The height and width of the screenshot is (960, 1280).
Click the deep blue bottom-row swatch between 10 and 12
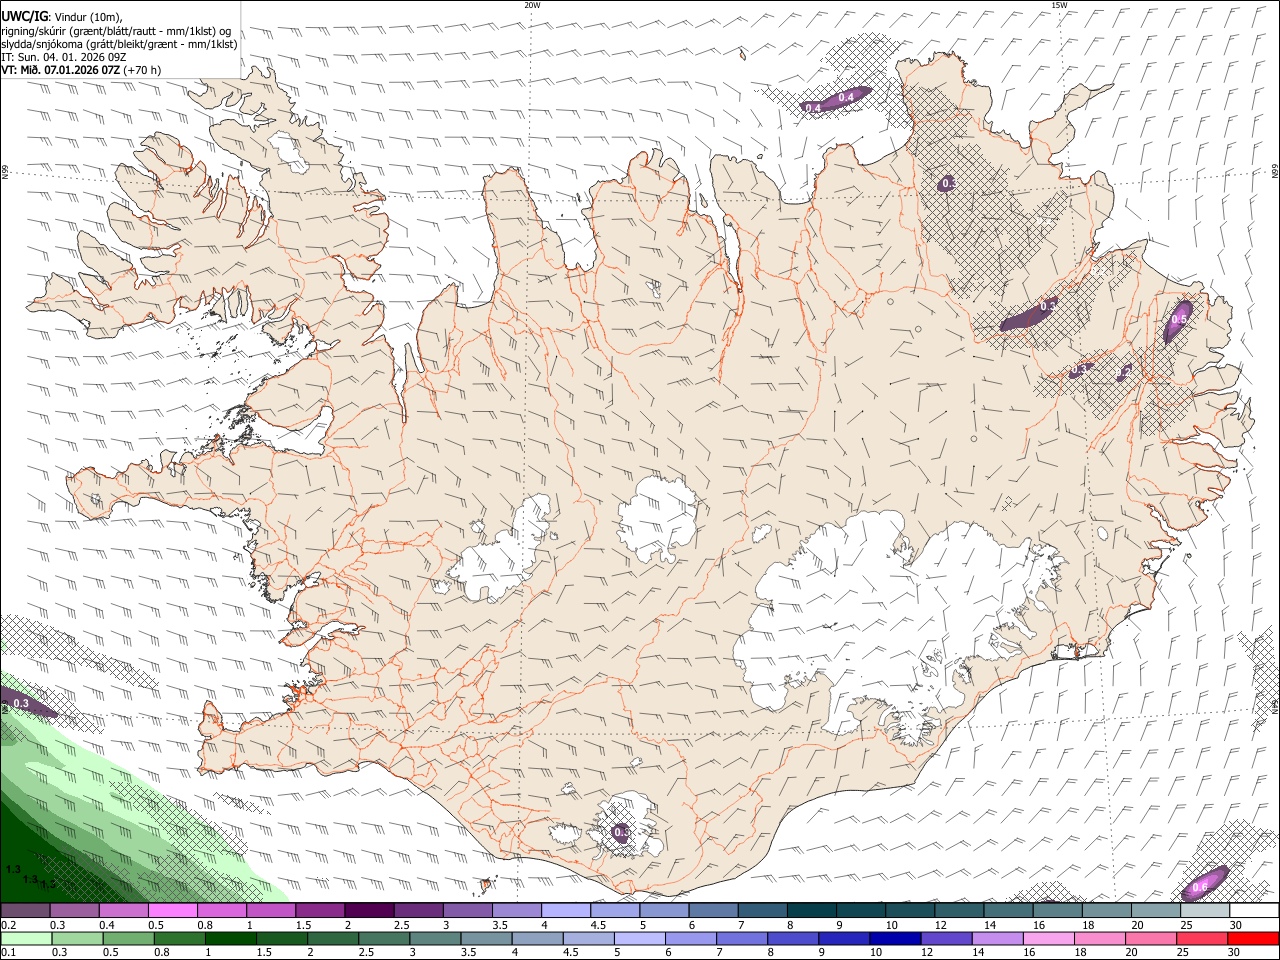tap(894, 939)
